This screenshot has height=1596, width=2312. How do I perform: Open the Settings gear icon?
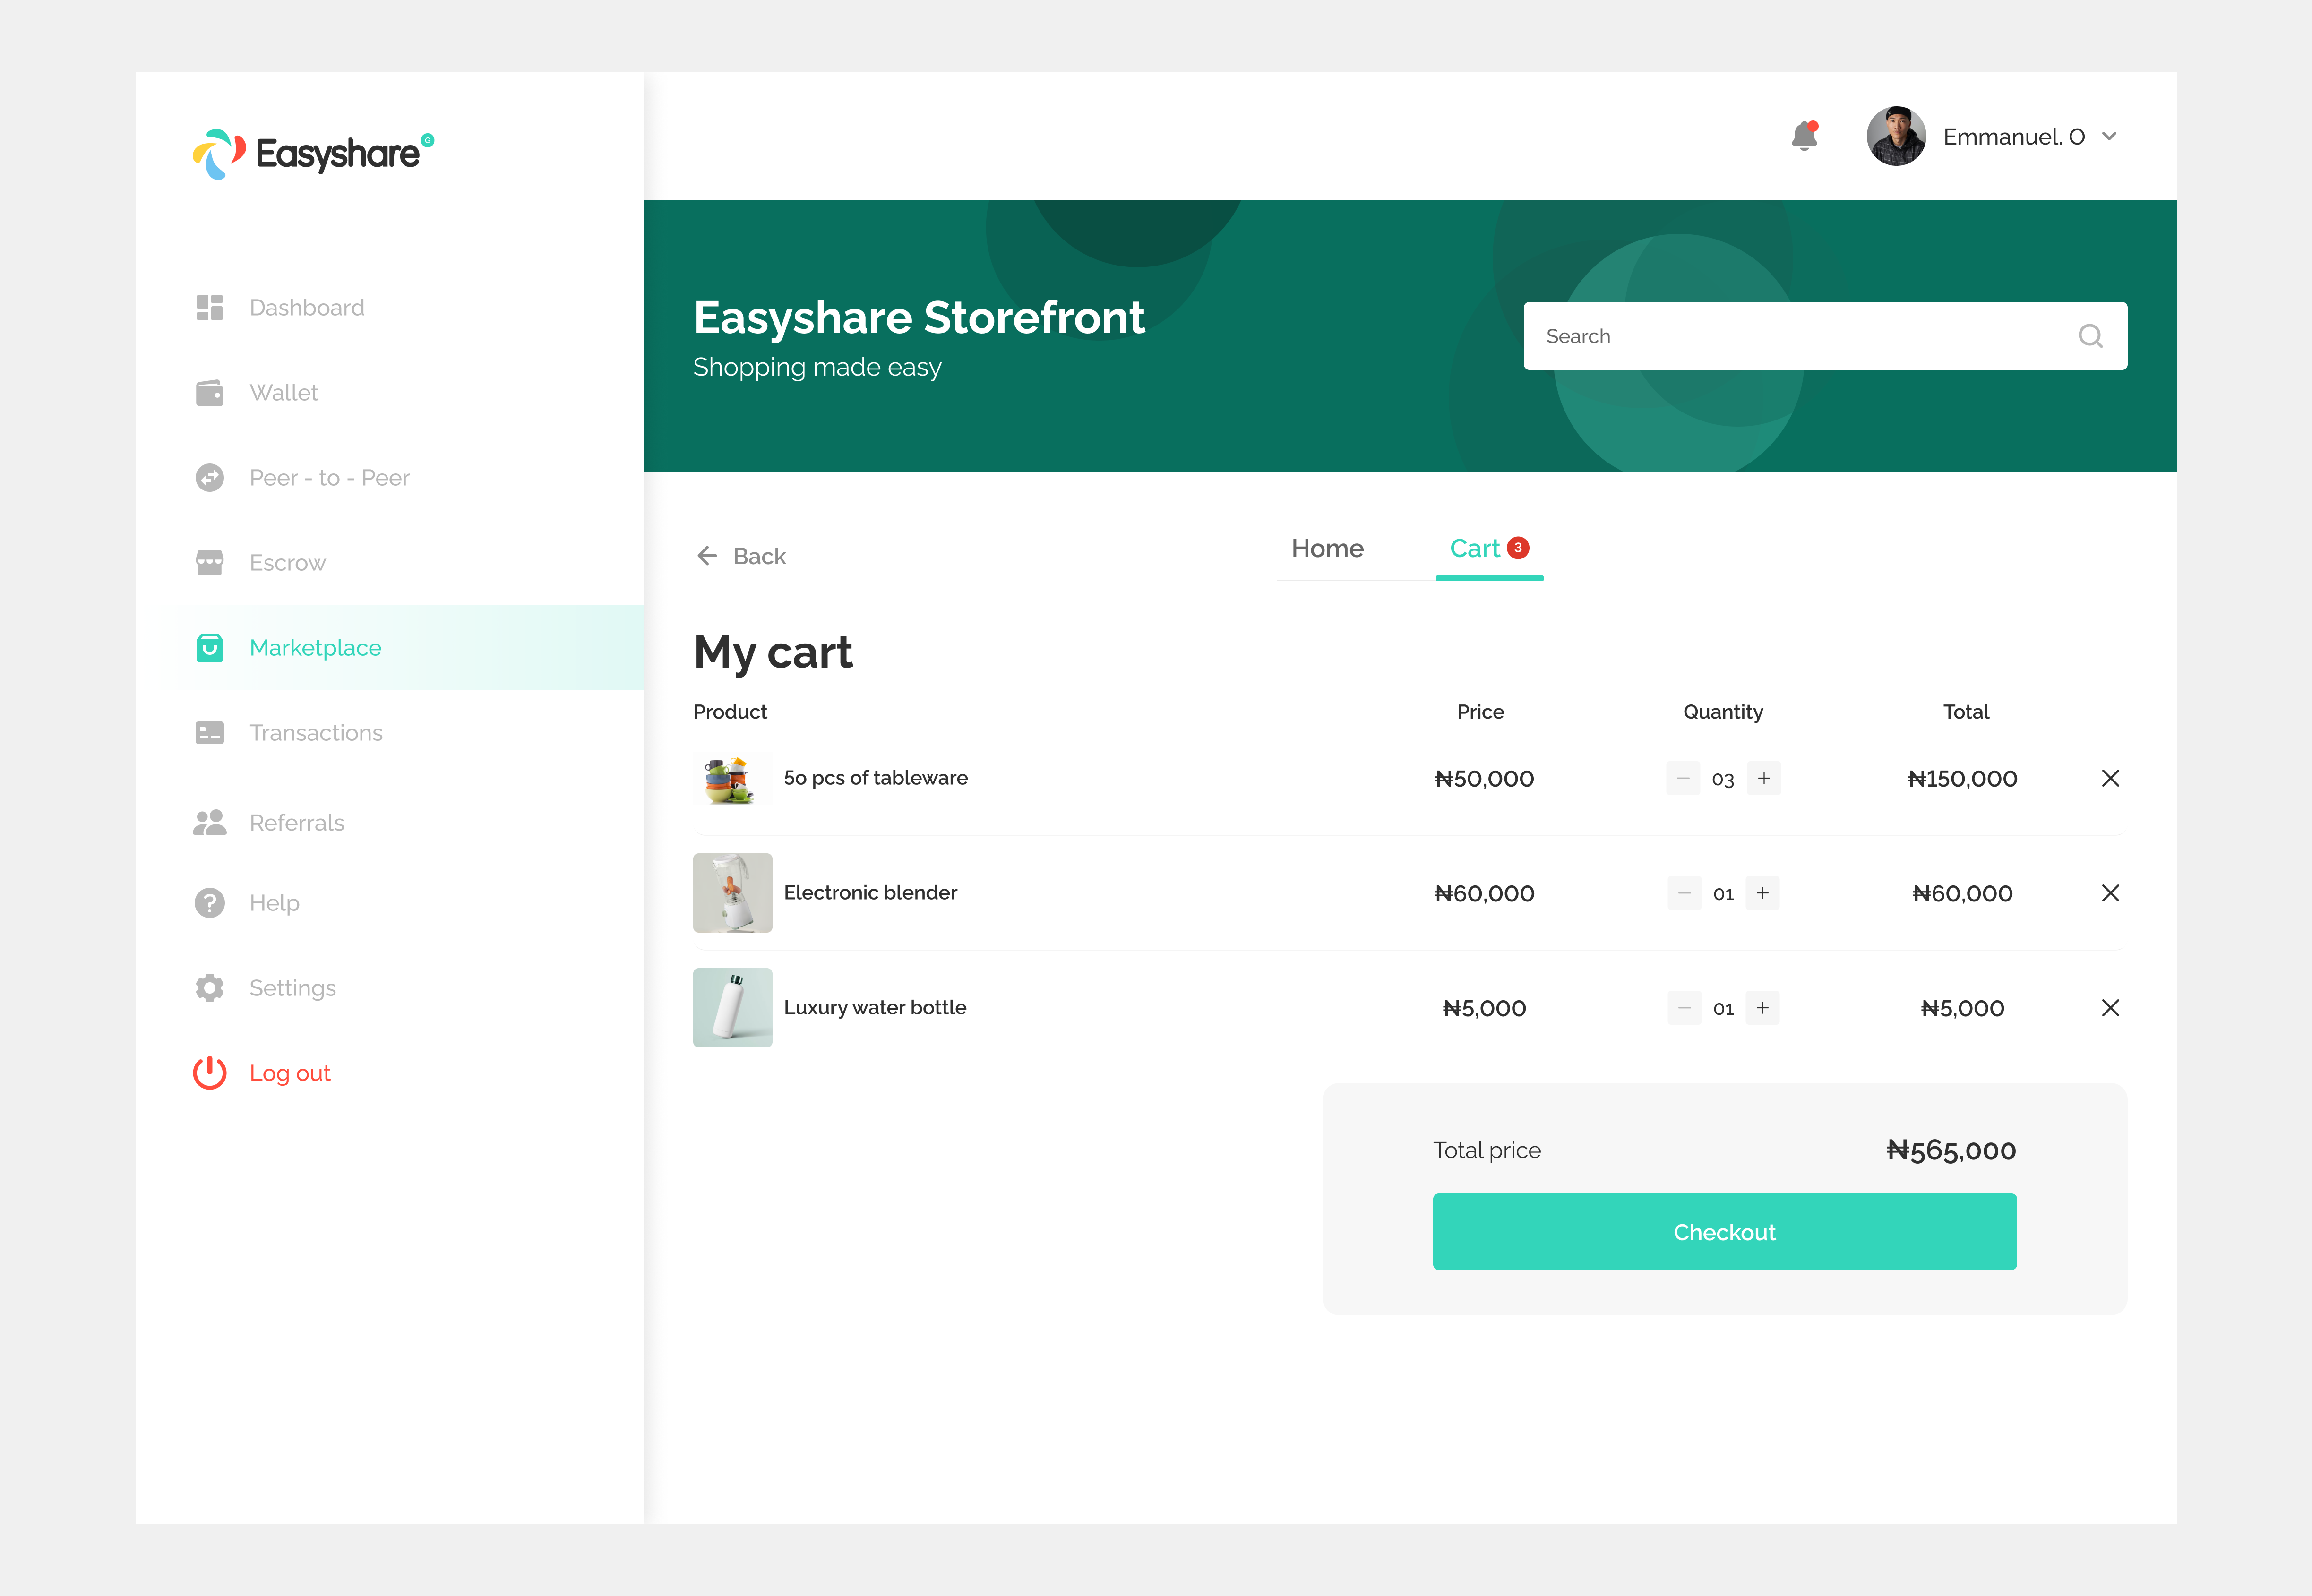point(210,988)
